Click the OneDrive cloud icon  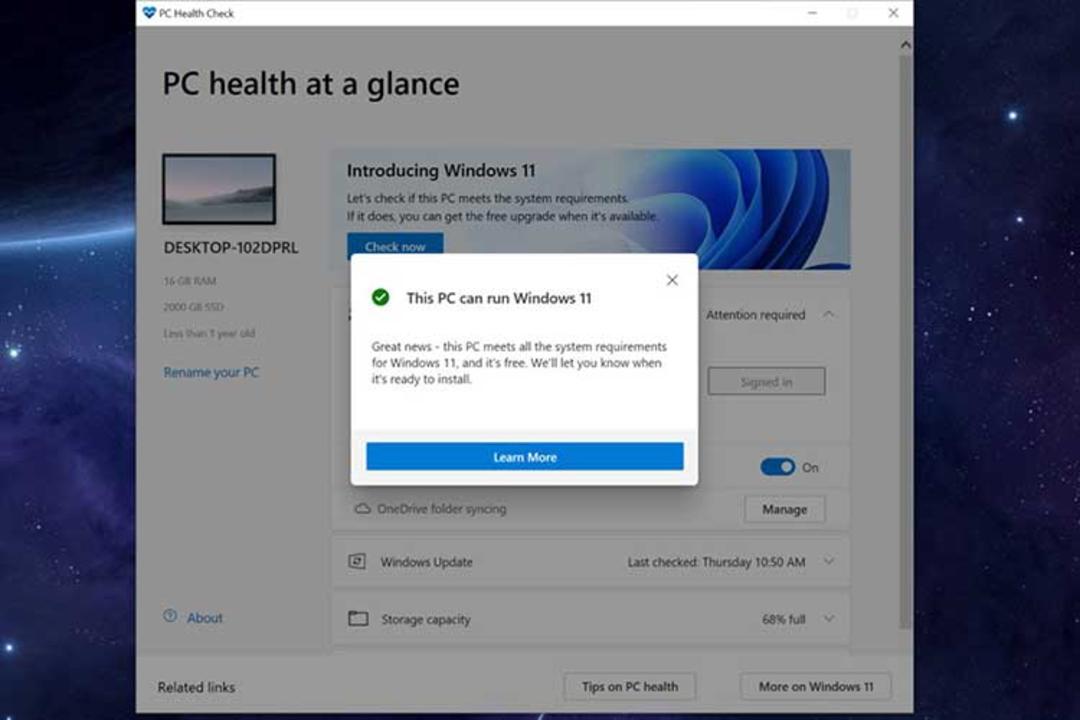coord(362,508)
